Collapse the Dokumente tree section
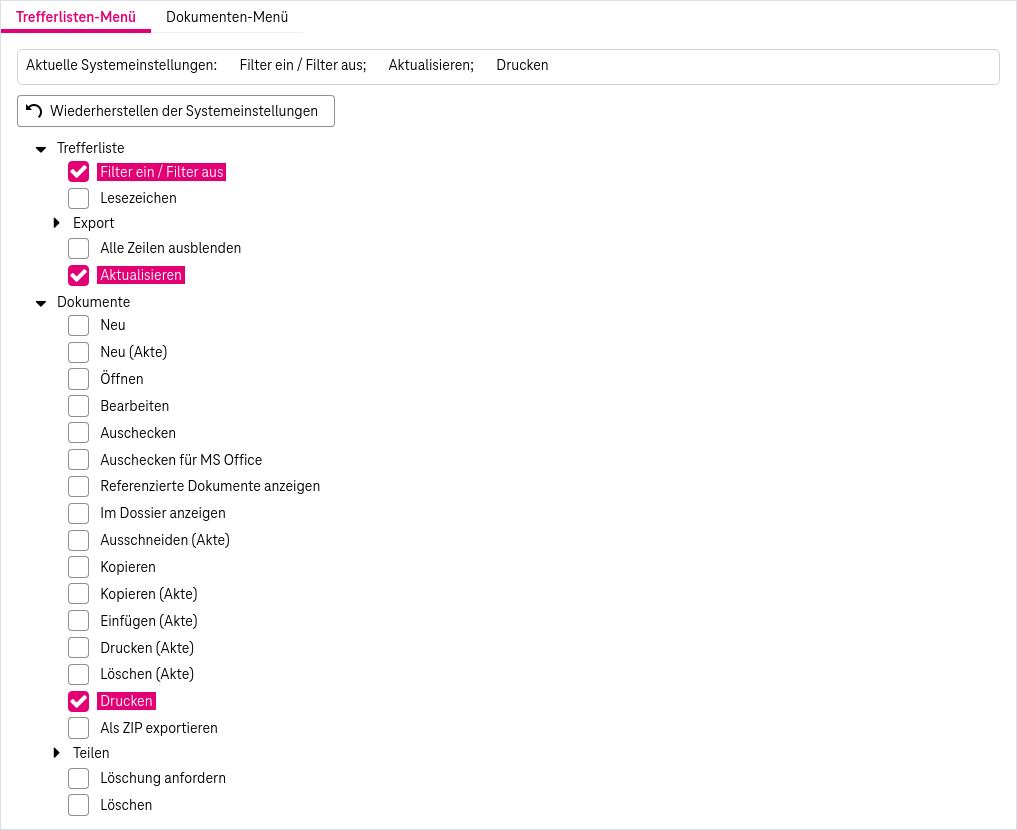Screen dimensions: 1017x830 [x=41, y=303]
